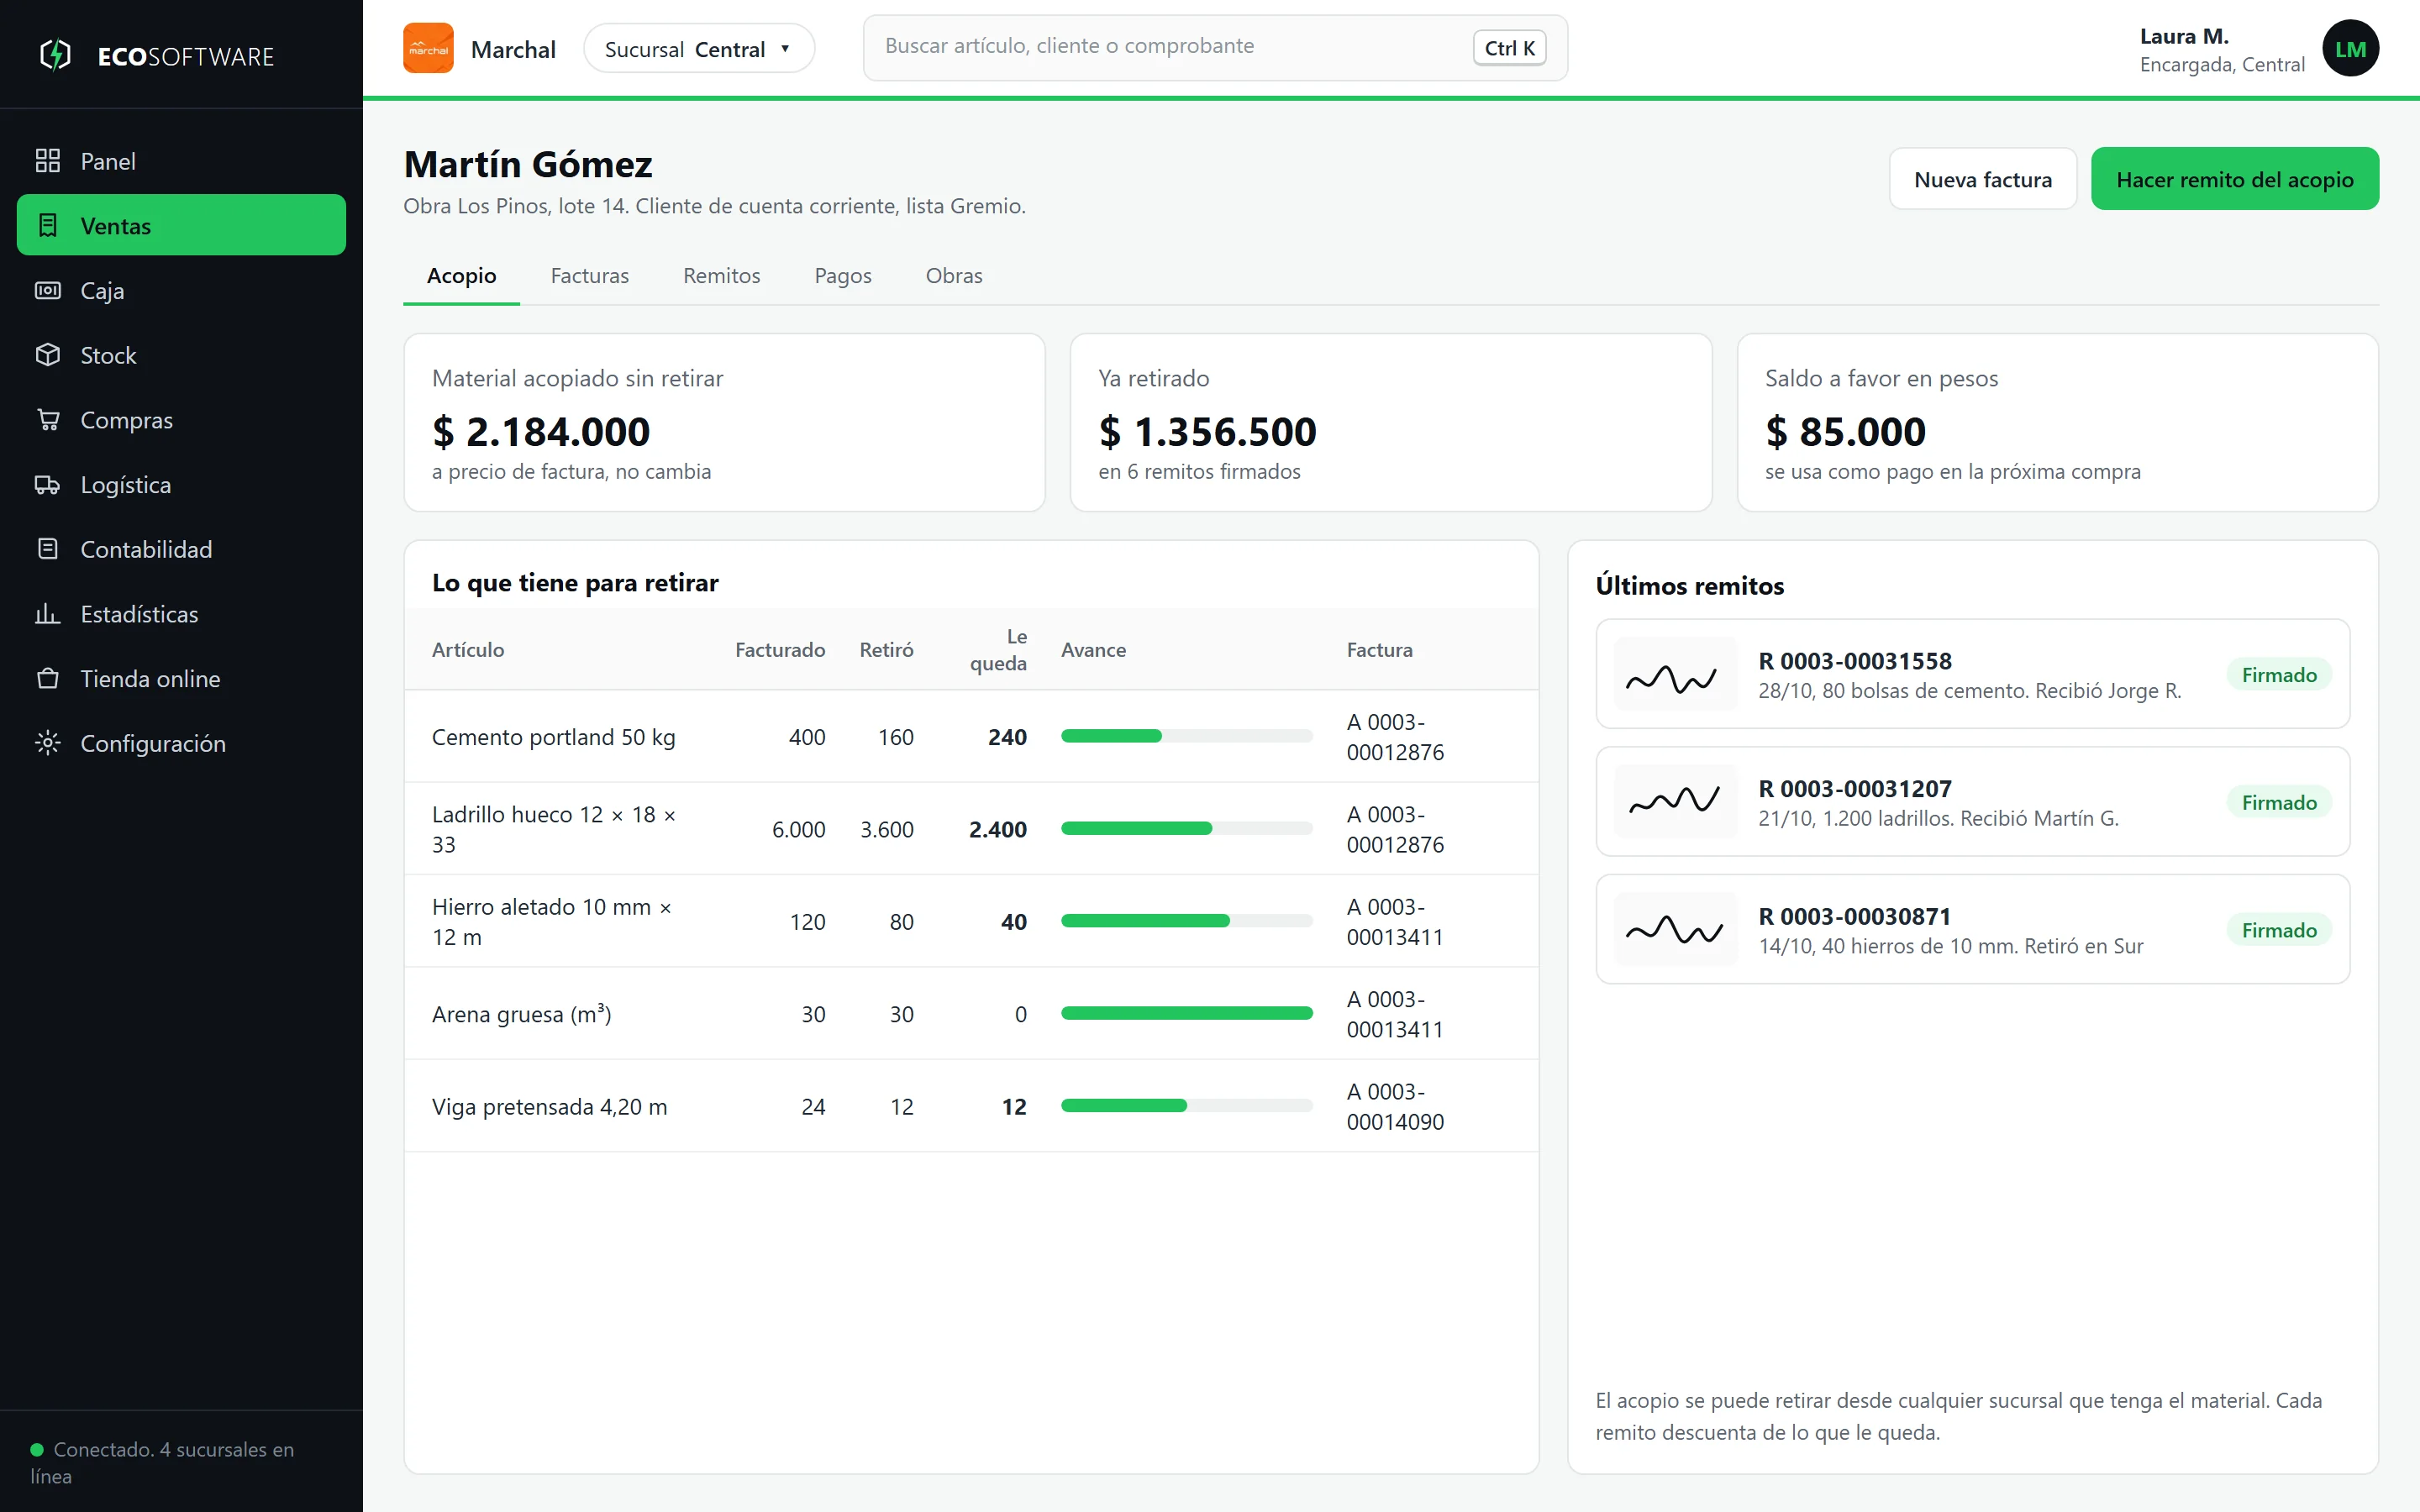Open Tienda online bag icon
Image resolution: width=2420 pixels, height=1512 pixels.
48,678
